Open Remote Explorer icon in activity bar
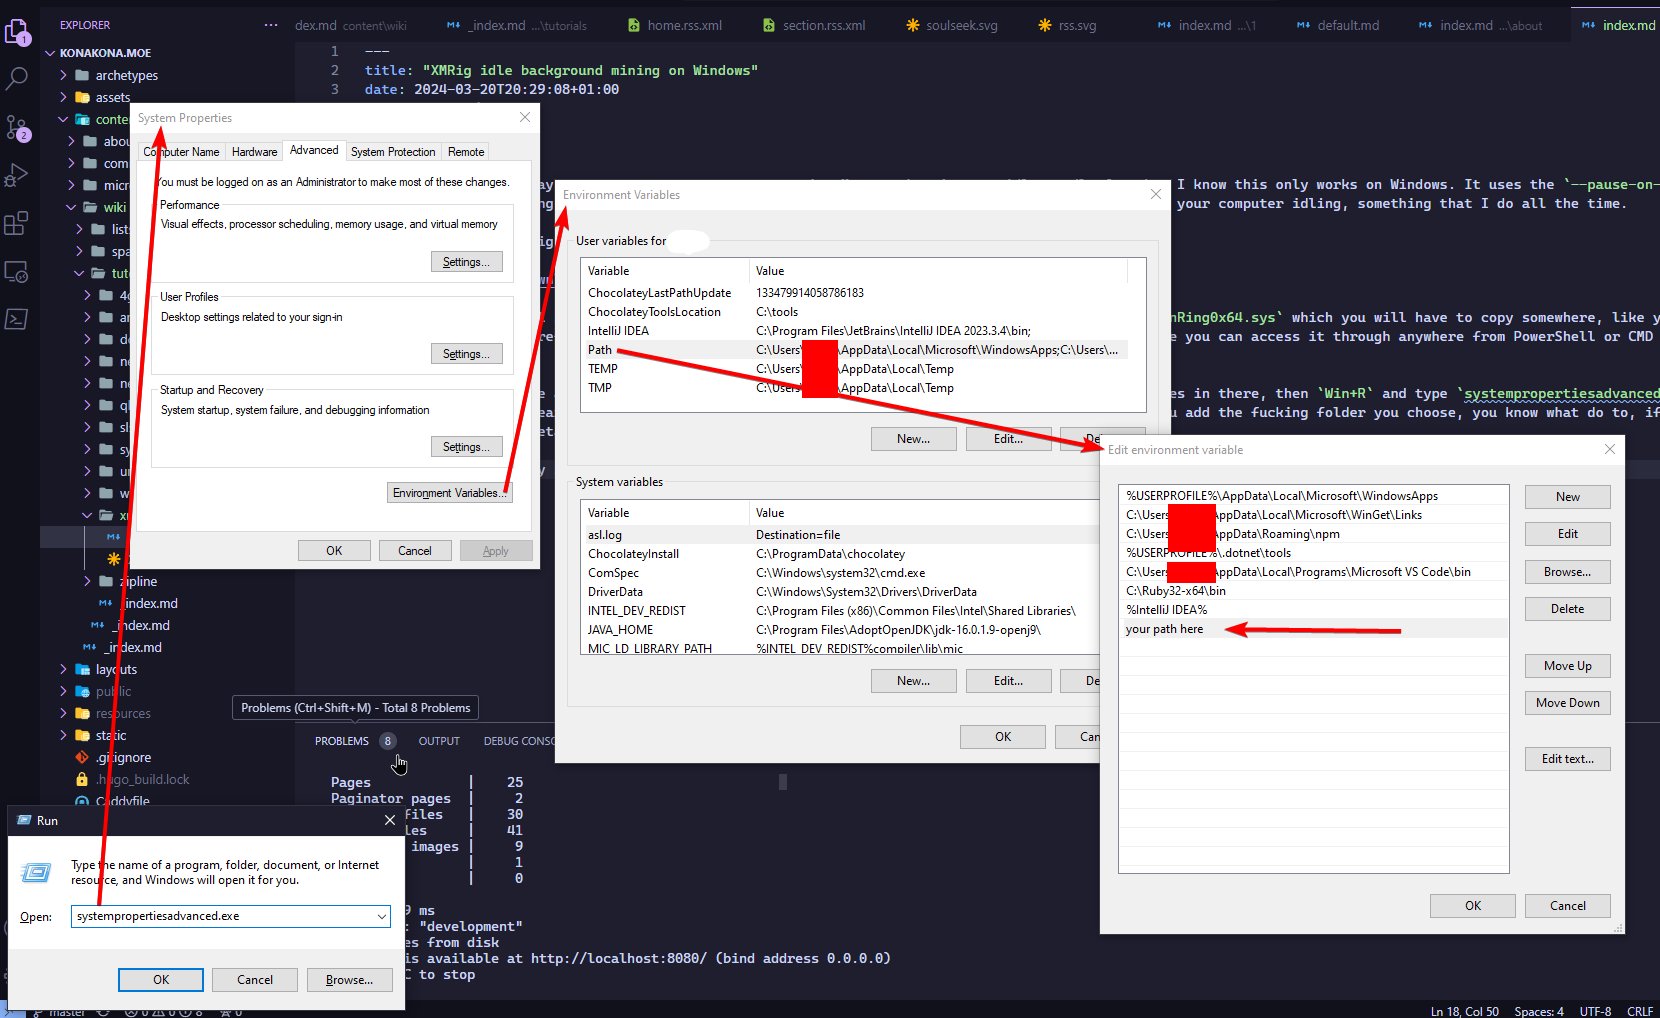 pyautogui.click(x=17, y=271)
